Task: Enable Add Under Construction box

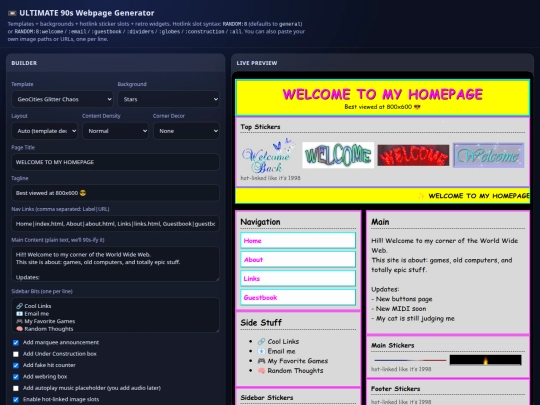Action: point(16,354)
